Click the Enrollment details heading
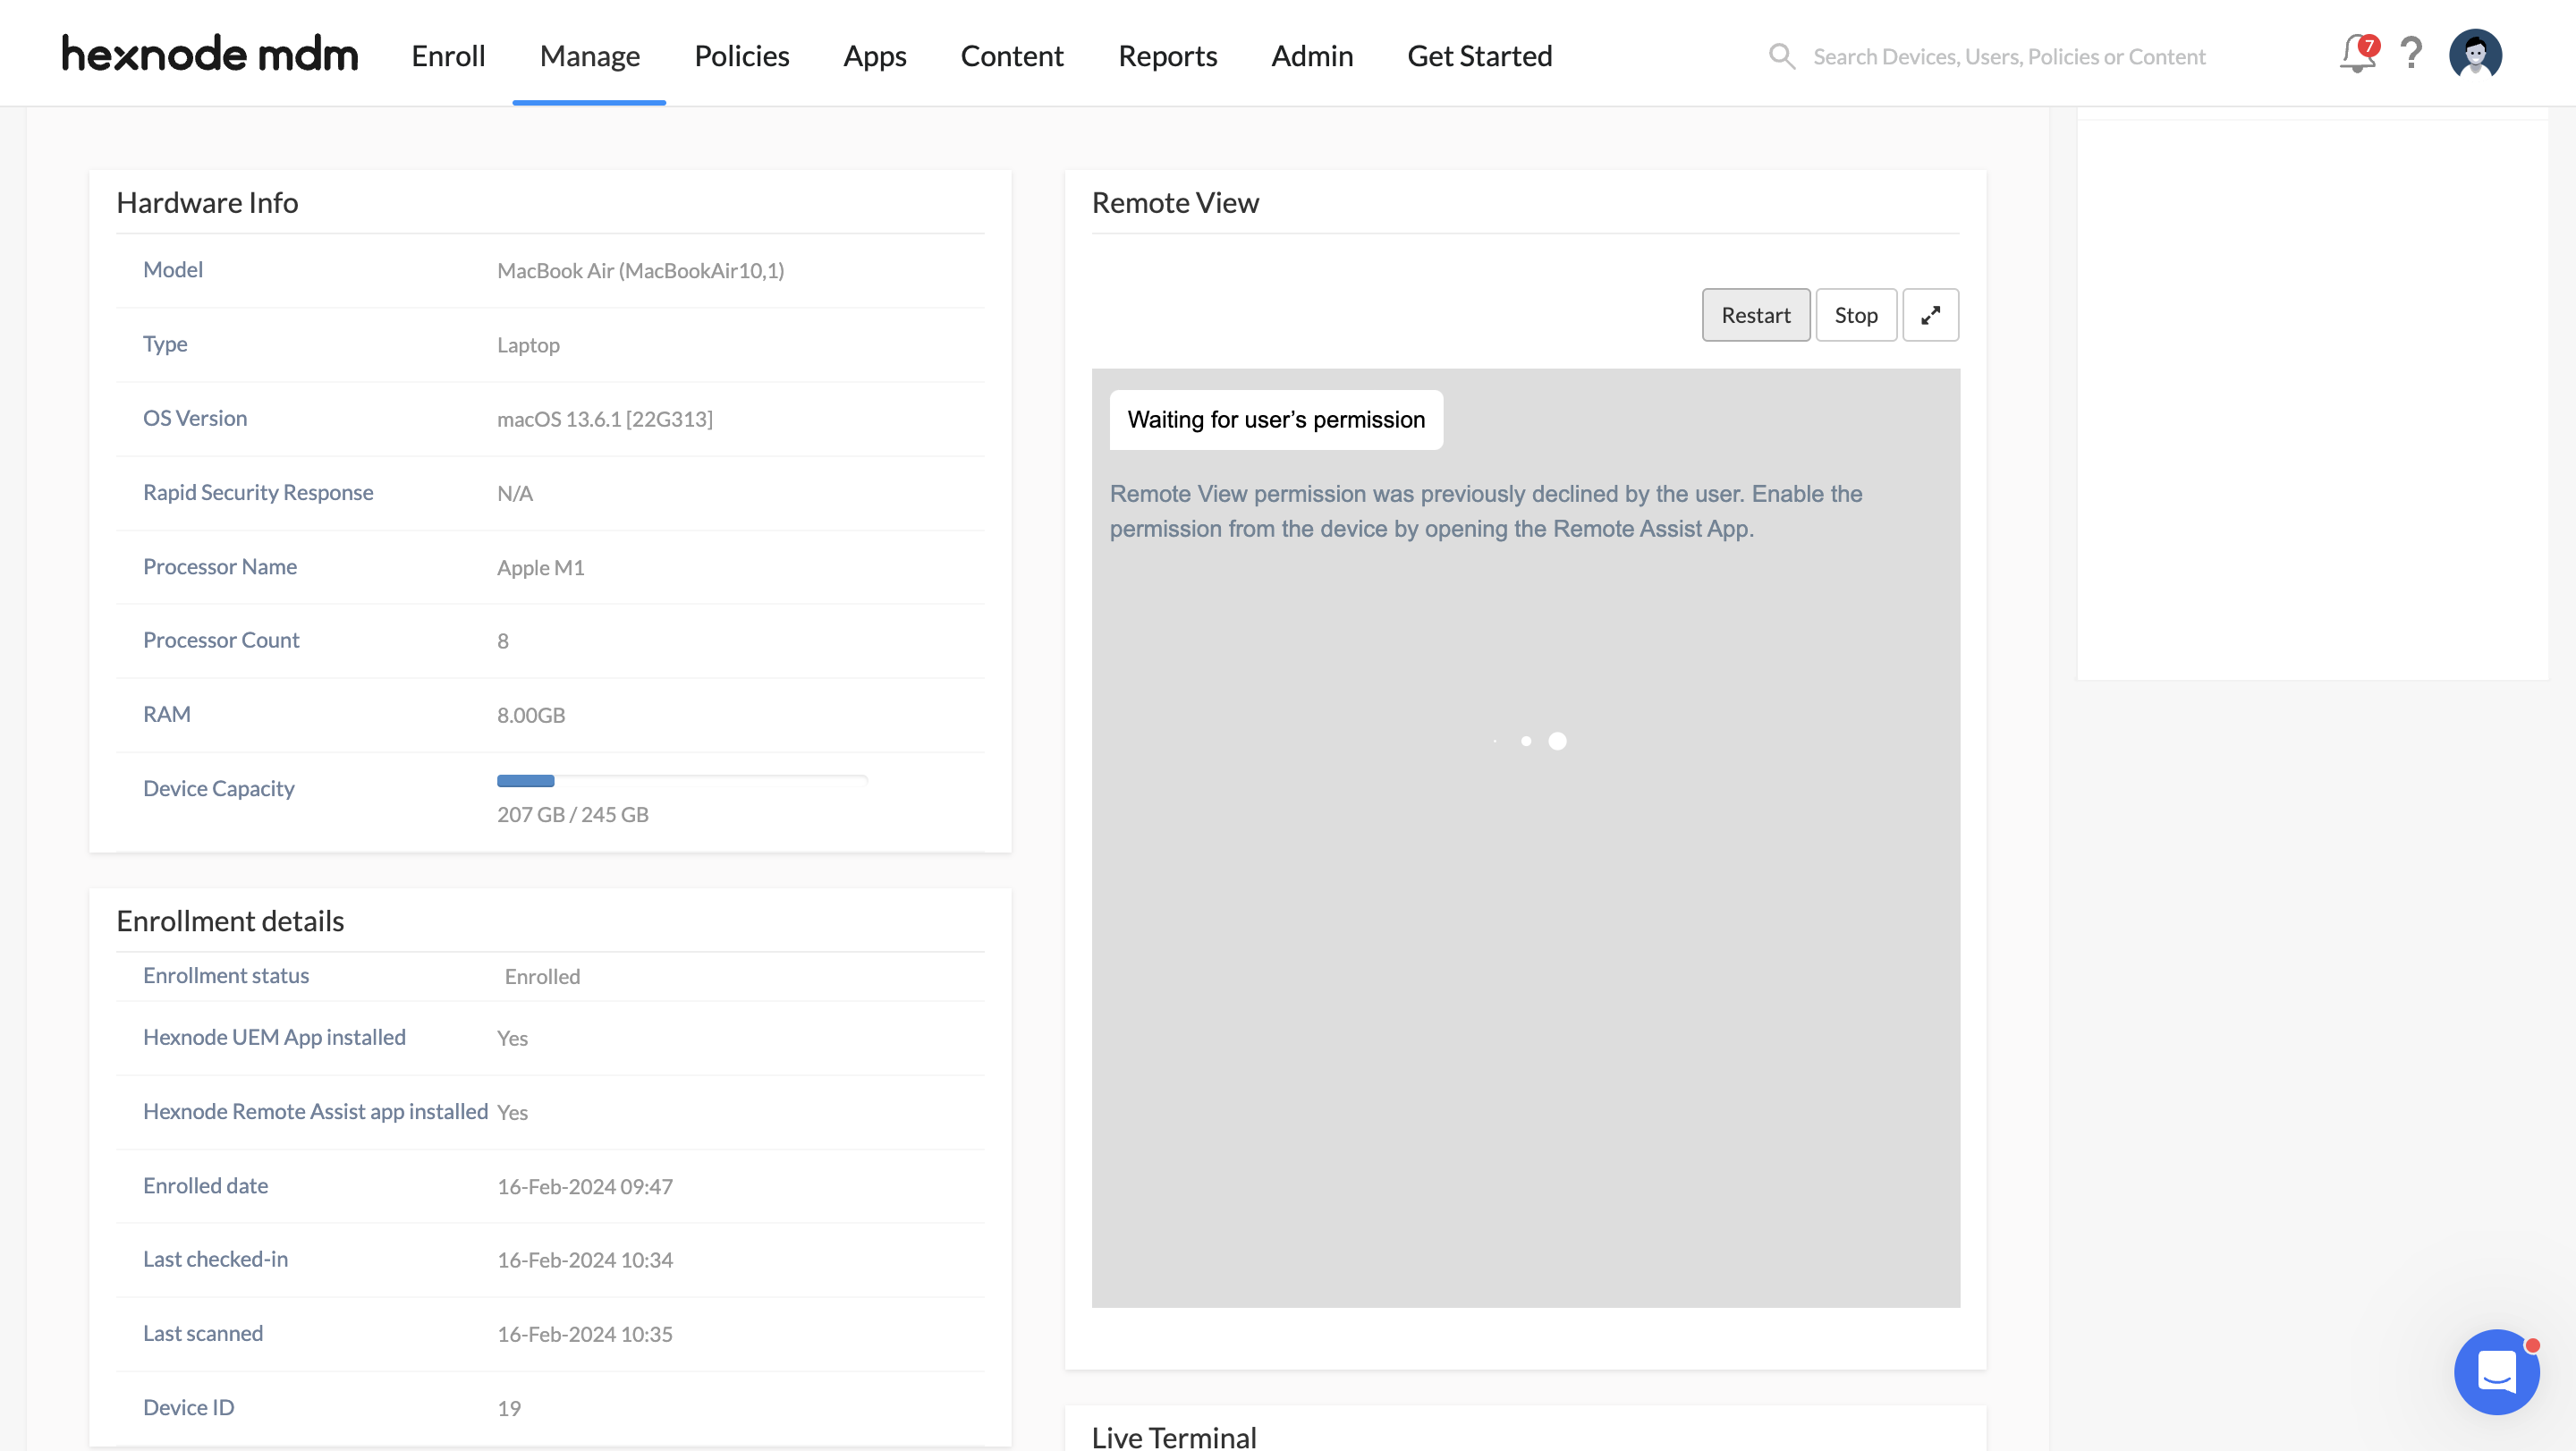This screenshot has height=1451, width=2576. pyautogui.click(x=230, y=921)
